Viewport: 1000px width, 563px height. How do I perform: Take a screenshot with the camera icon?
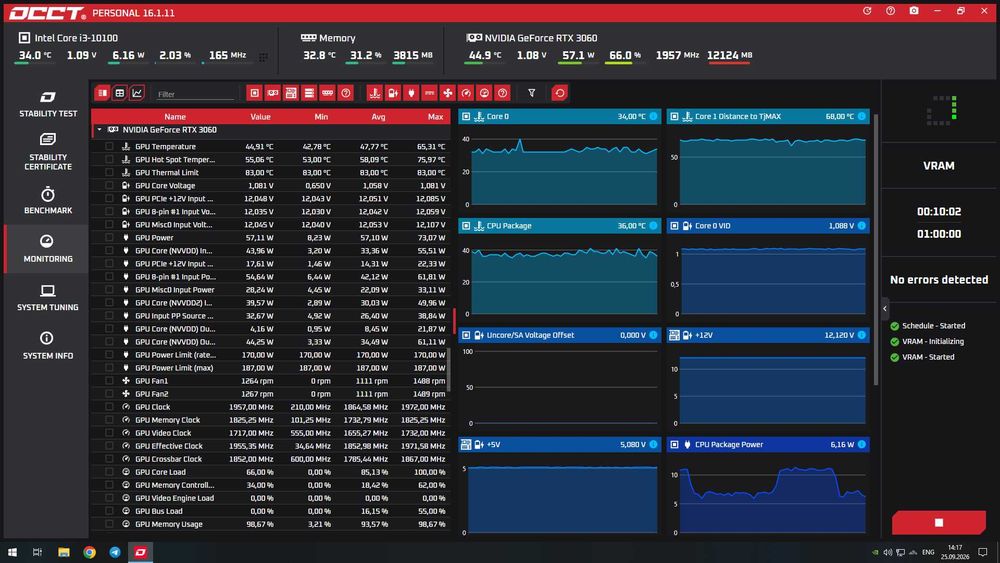pos(914,11)
